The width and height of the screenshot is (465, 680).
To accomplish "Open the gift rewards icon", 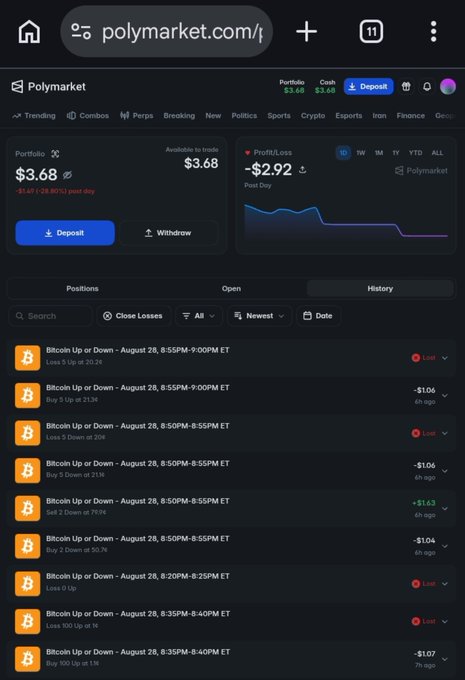I will click(x=406, y=87).
